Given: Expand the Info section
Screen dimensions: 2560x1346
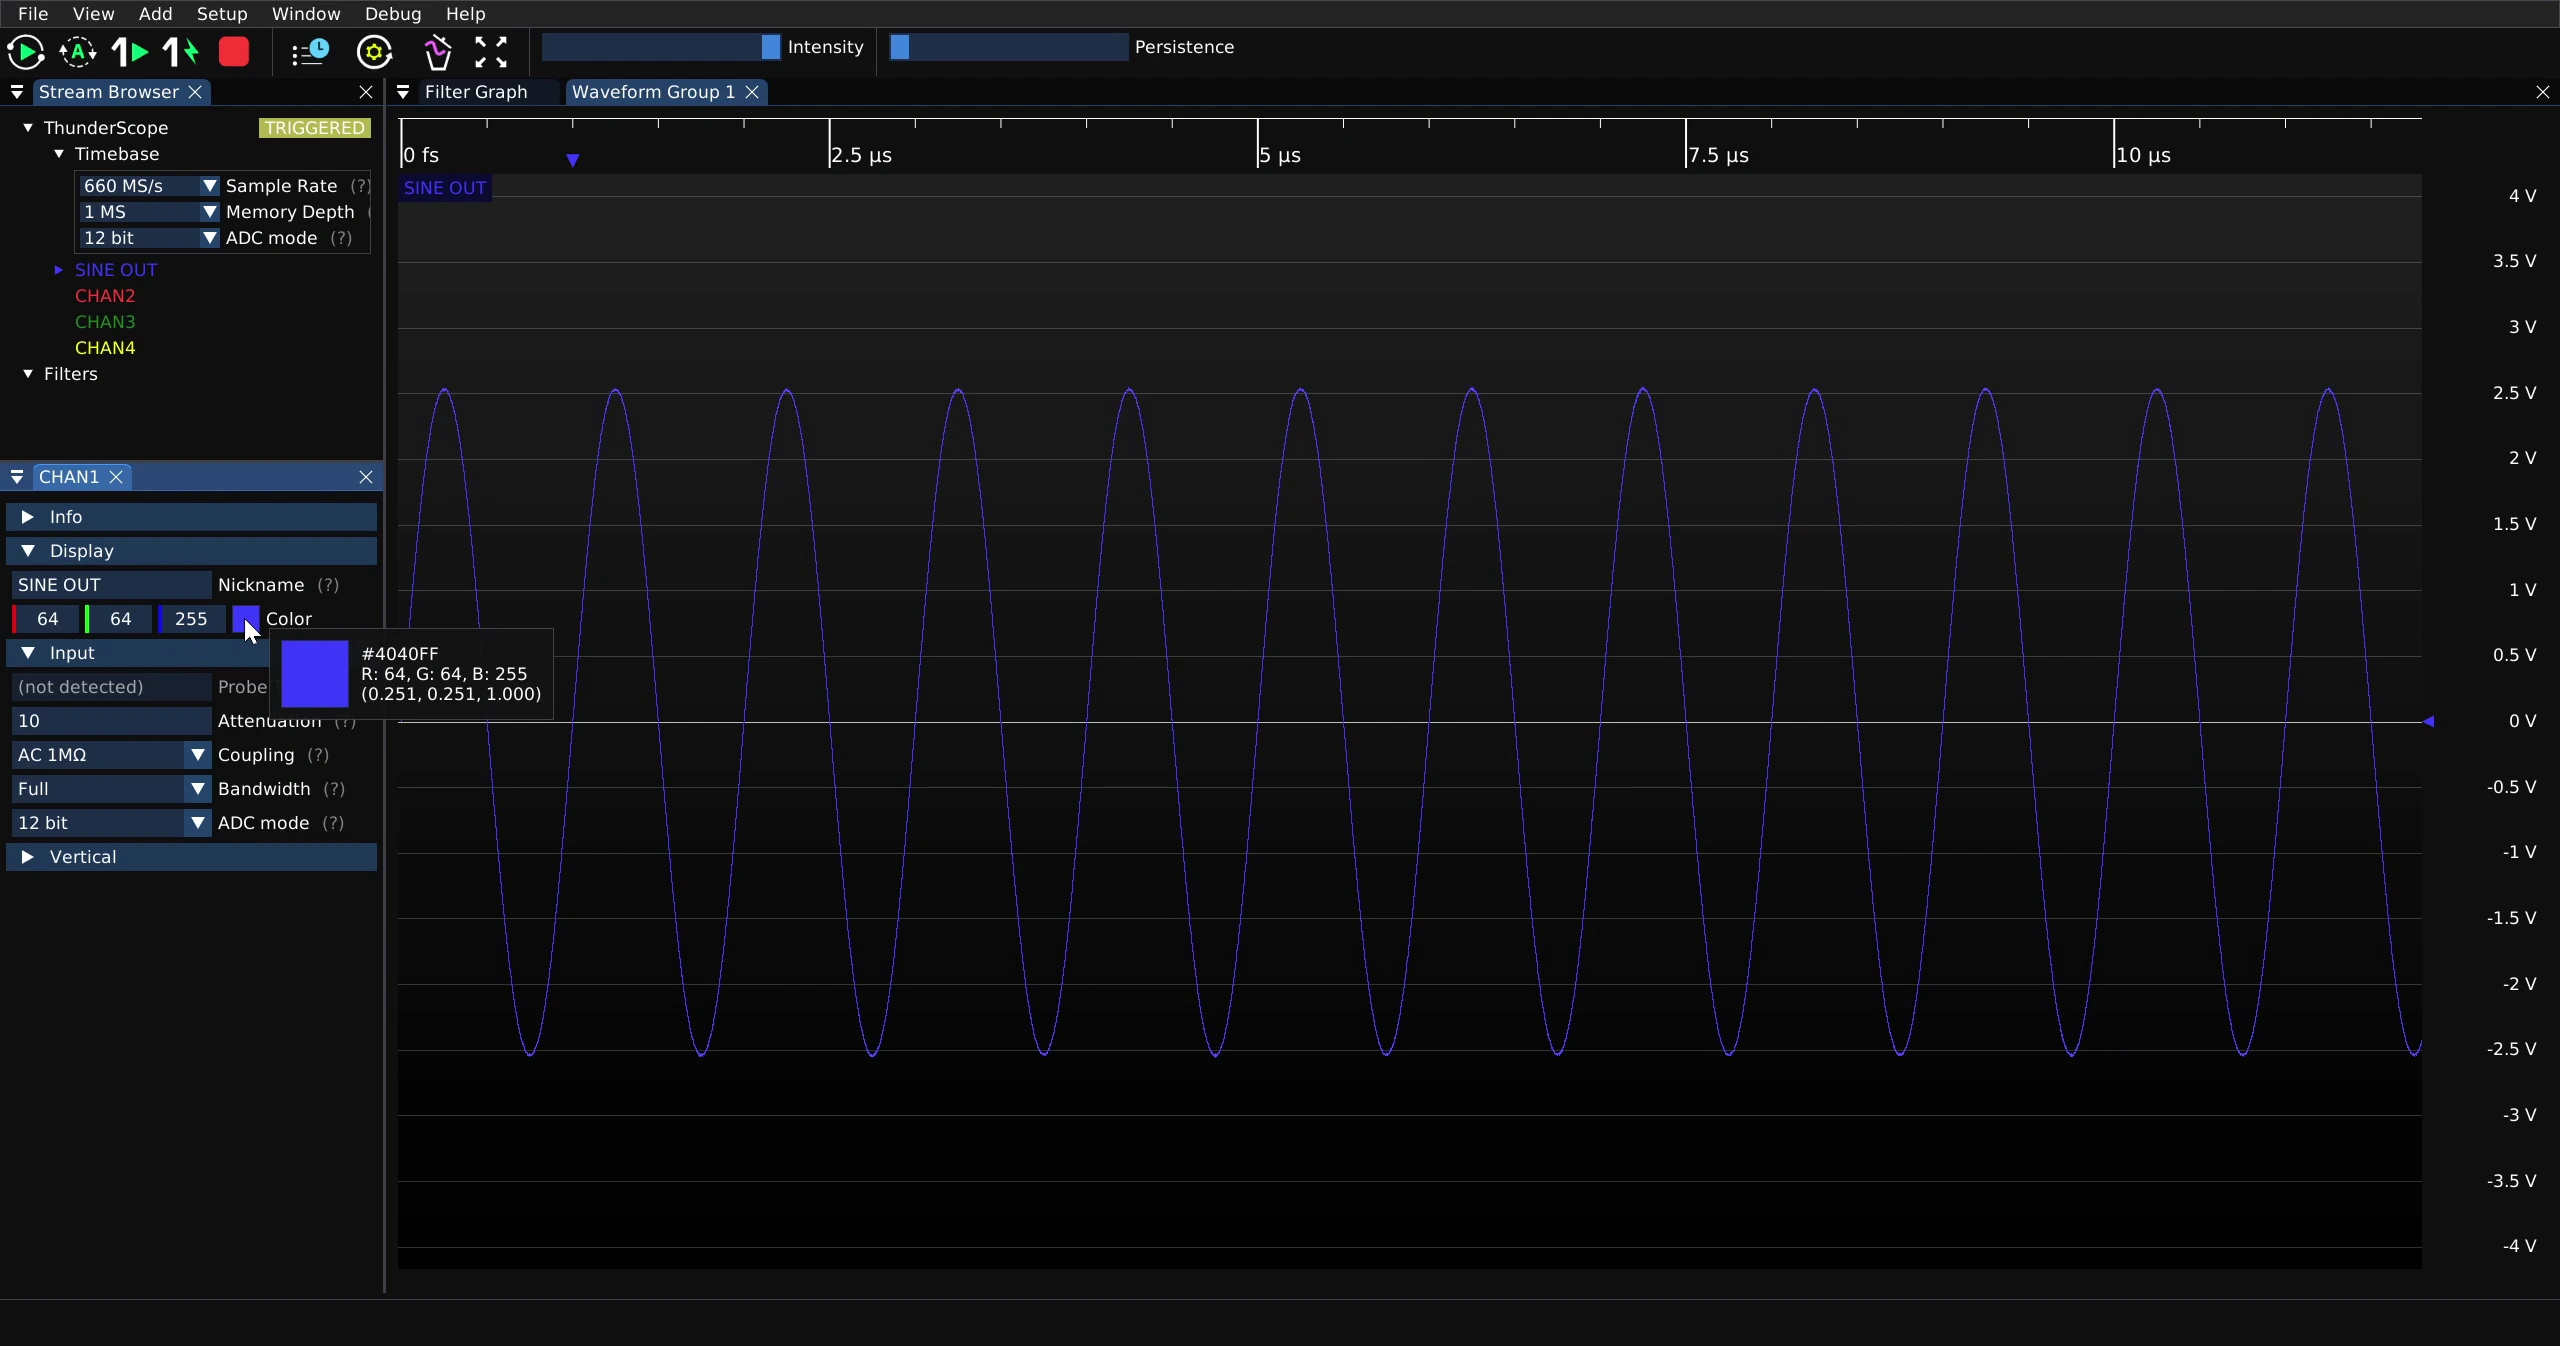Looking at the screenshot, I should point(192,517).
